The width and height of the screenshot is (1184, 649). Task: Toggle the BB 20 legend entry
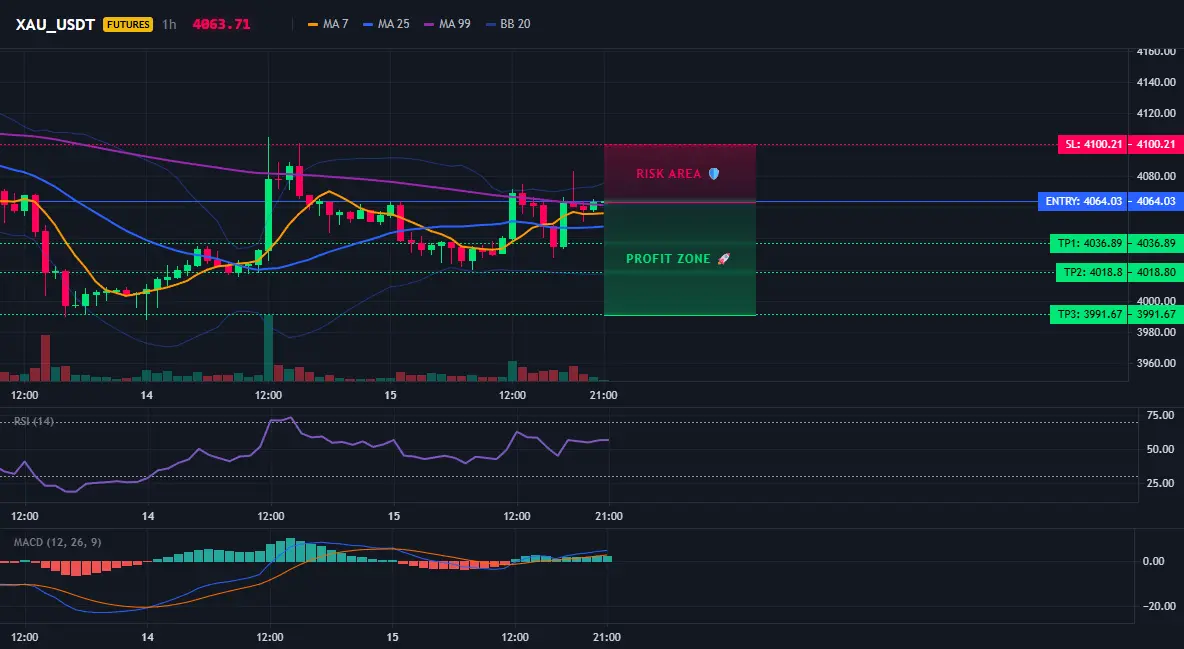(507, 24)
